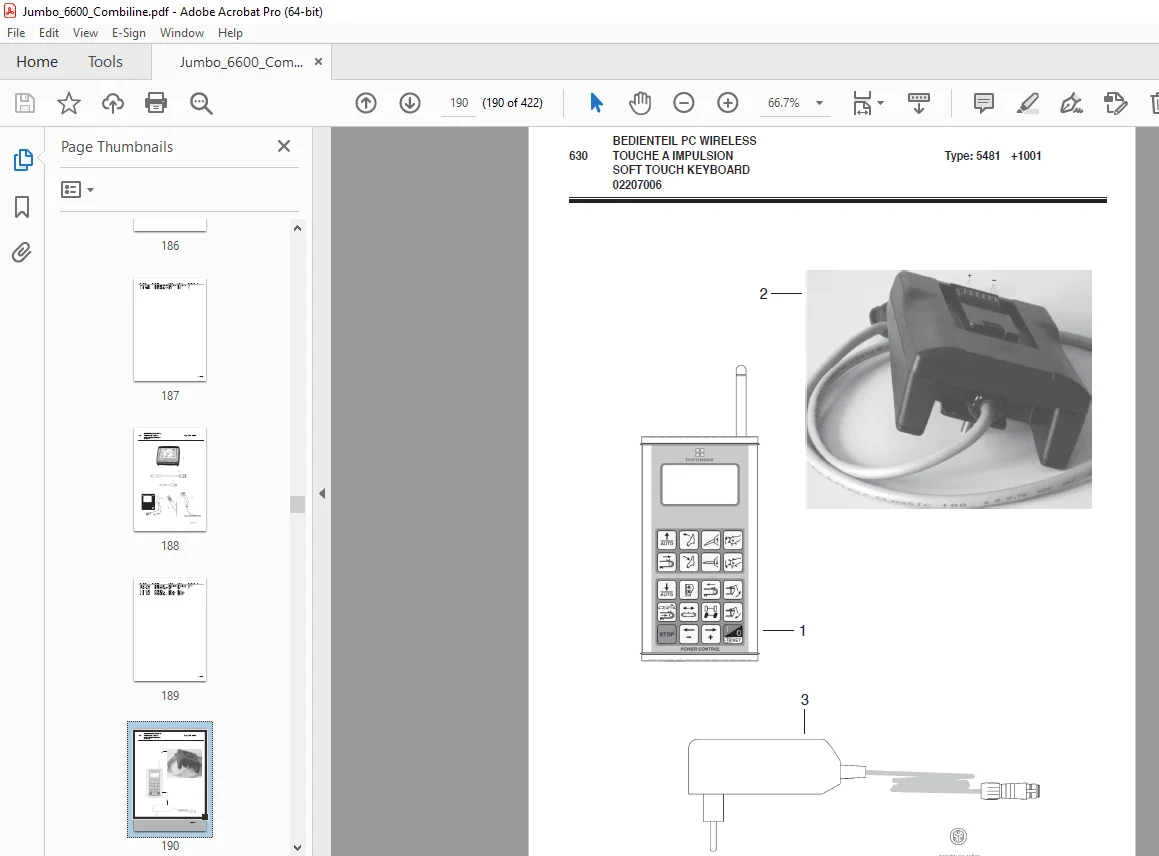Close the Jumbo_6600_Com... document tab
This screenshot has width=1159, height=856.
[x=319, y=61]
